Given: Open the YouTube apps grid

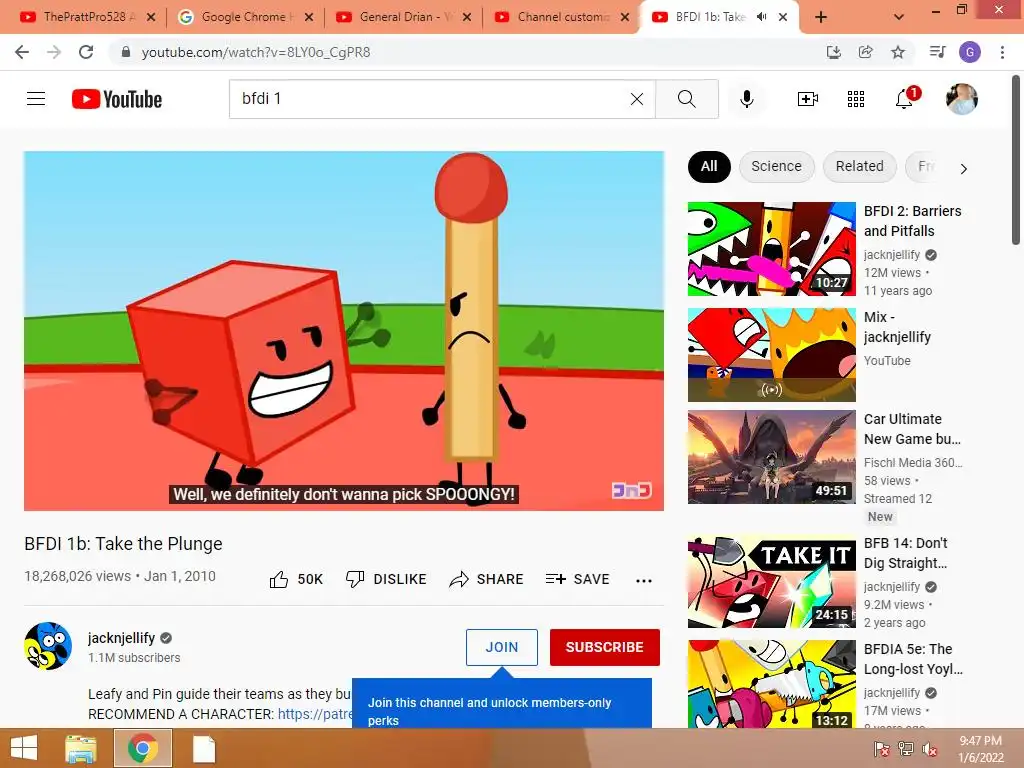Looking at the screenshot, I should pos(856,99).
